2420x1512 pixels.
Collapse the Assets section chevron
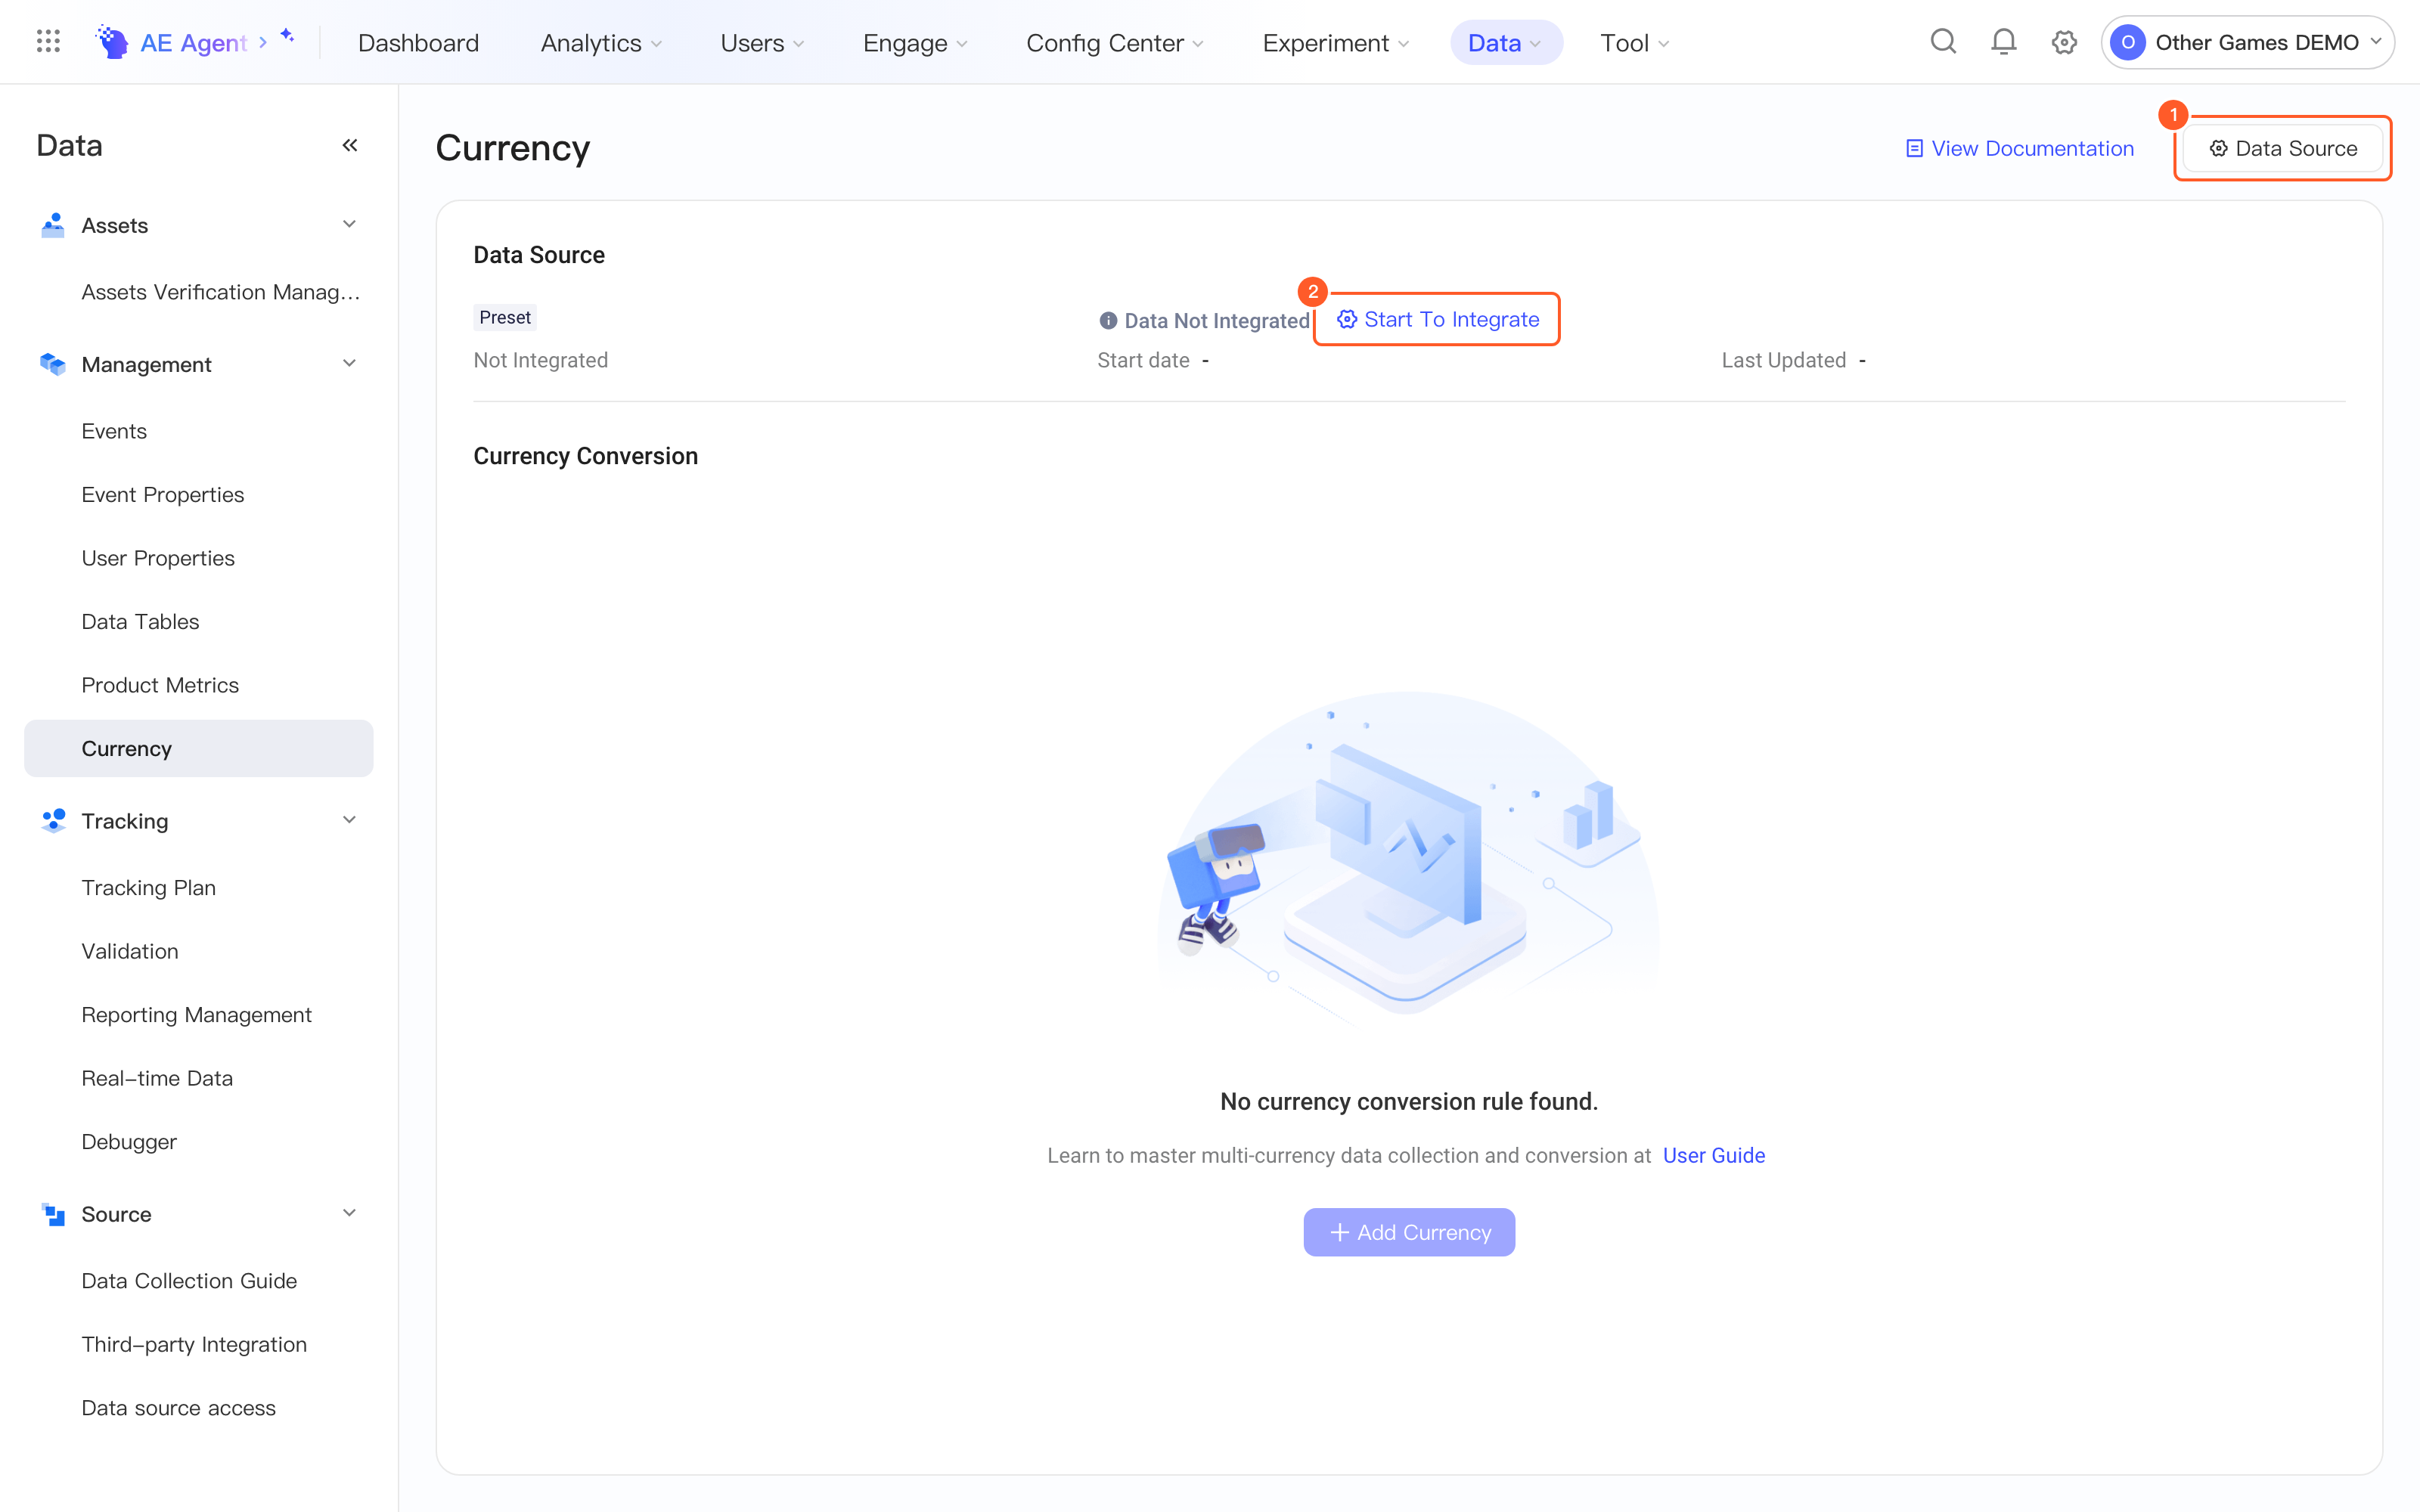[349, 224]
